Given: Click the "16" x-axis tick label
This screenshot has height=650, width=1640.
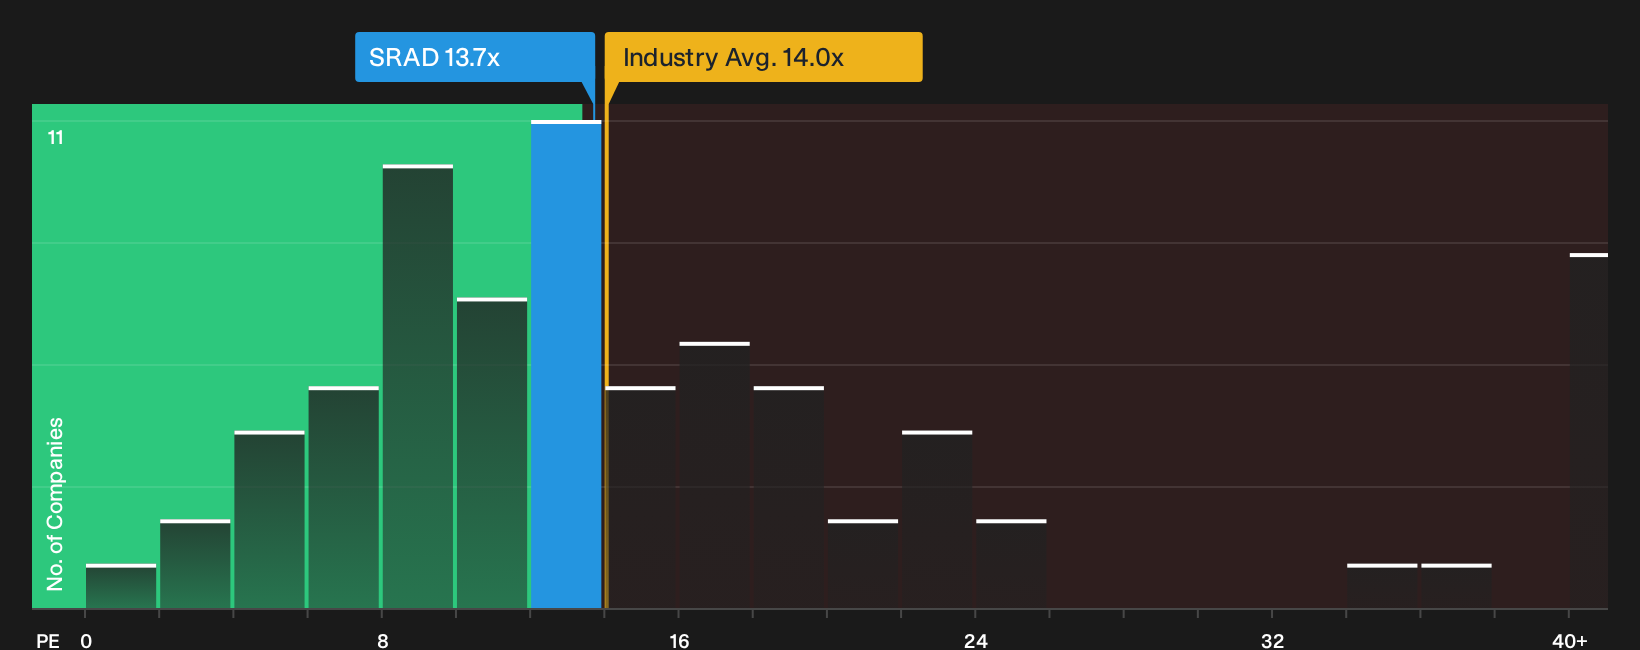Looking at the screenshot, I should click(x=679, y=641).
